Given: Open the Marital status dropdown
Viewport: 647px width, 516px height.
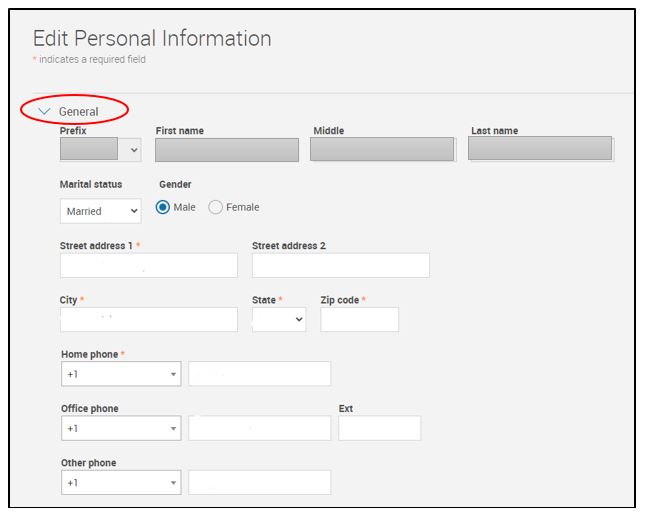Looking at the screenshot, I should 101,211.
